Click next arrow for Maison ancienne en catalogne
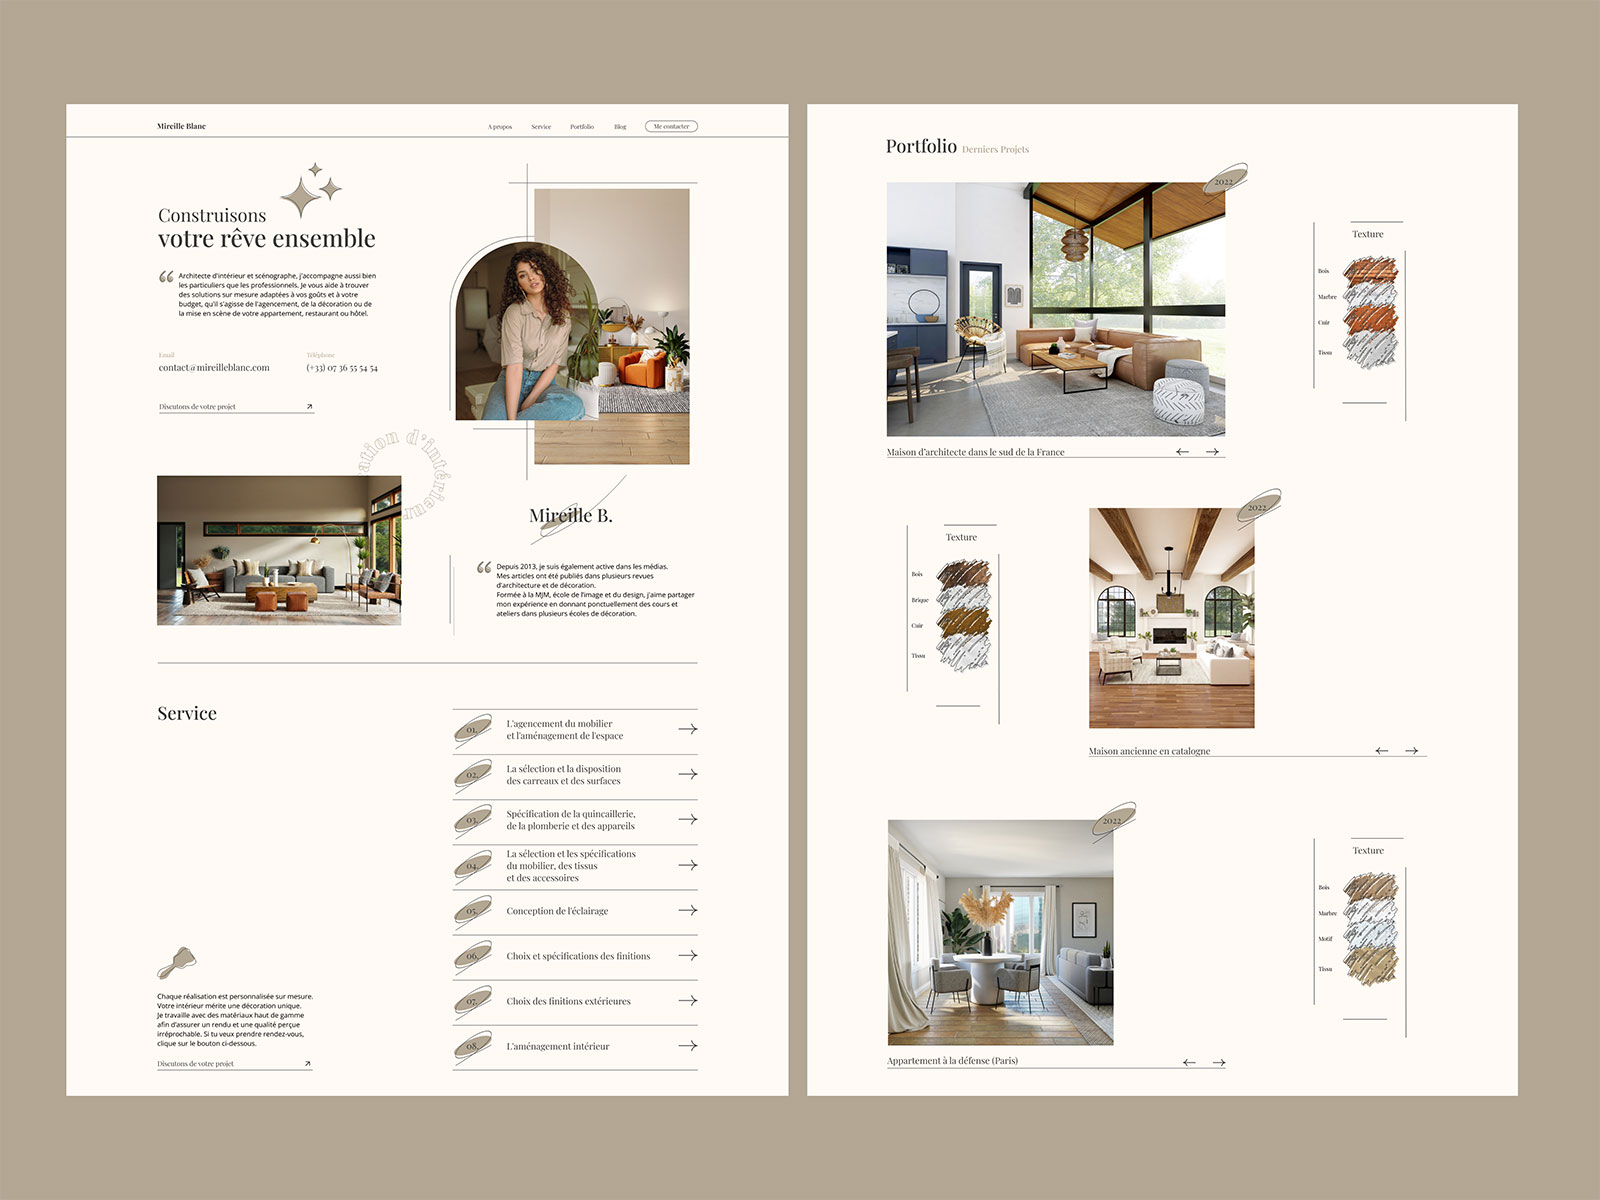The image size is (1600, 1200). tap(1411, 751)
